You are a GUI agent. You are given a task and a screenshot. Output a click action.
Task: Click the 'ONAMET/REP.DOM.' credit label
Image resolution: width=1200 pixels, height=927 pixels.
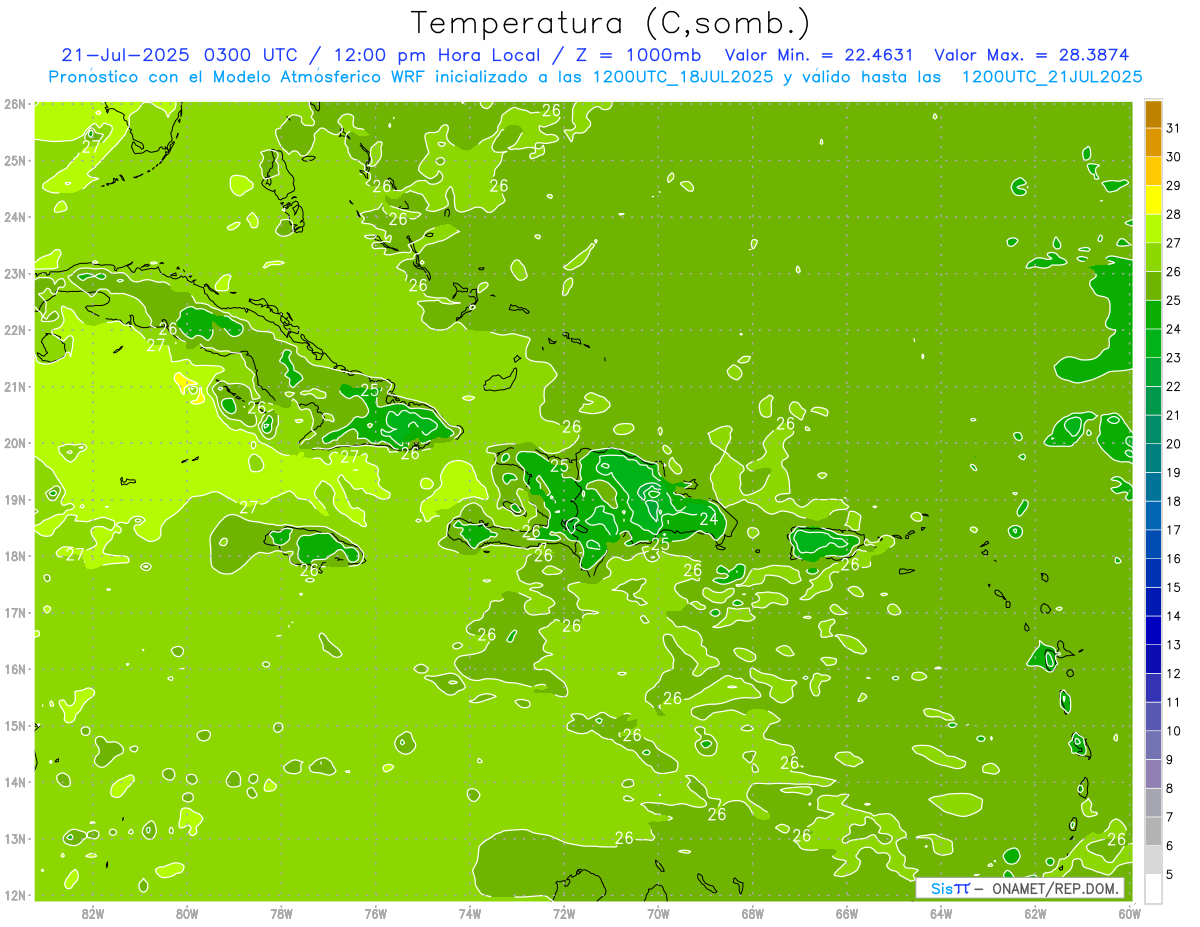pos(1053,888)
